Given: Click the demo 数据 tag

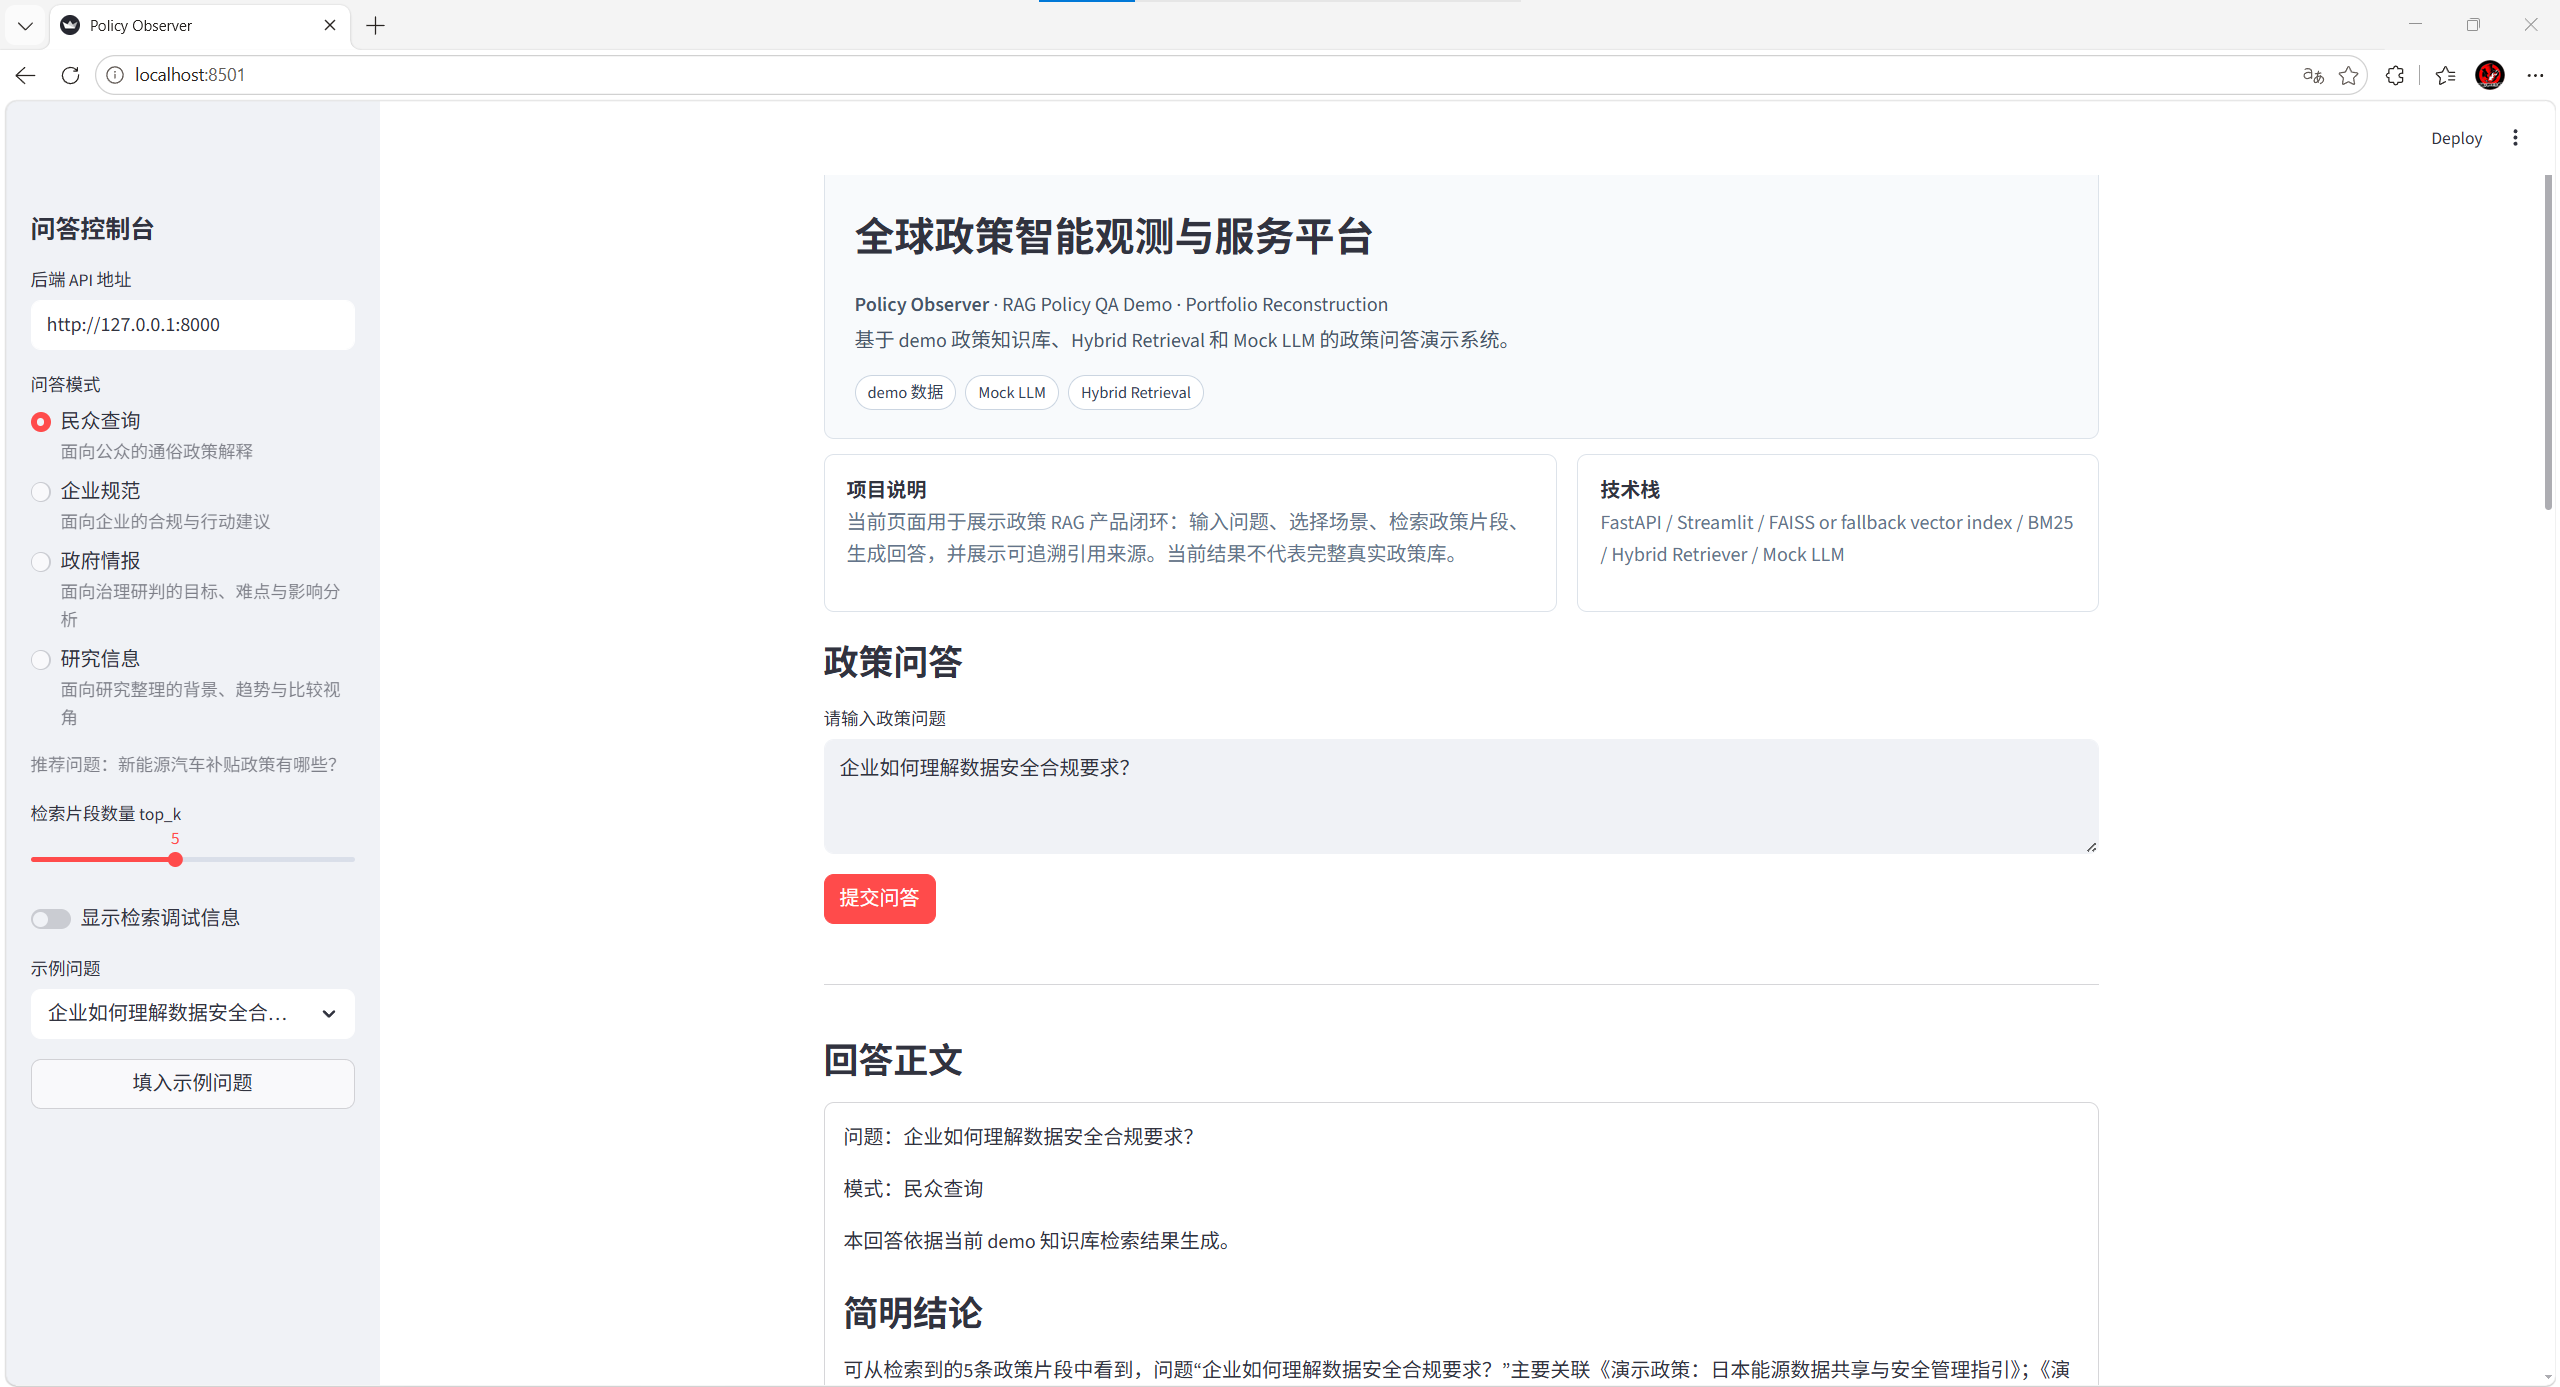Looking at the screenshot, I should coord(905,393).
